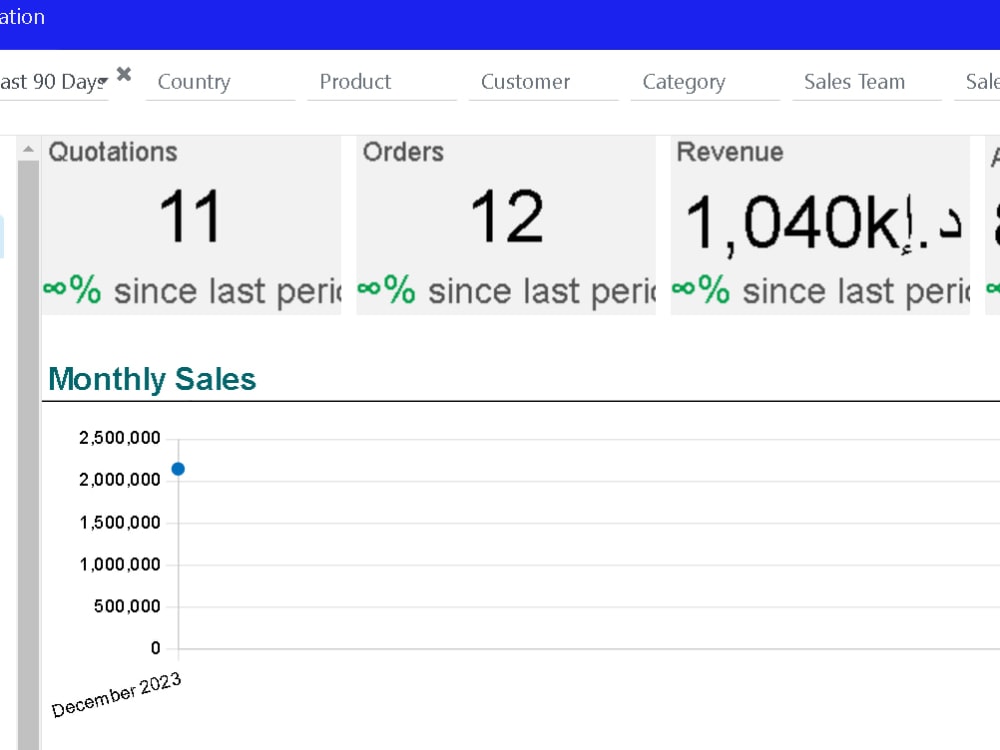Select the Quotations card value 11
The height and width of the screenshot is (750, 1000).
pos(189,217)
